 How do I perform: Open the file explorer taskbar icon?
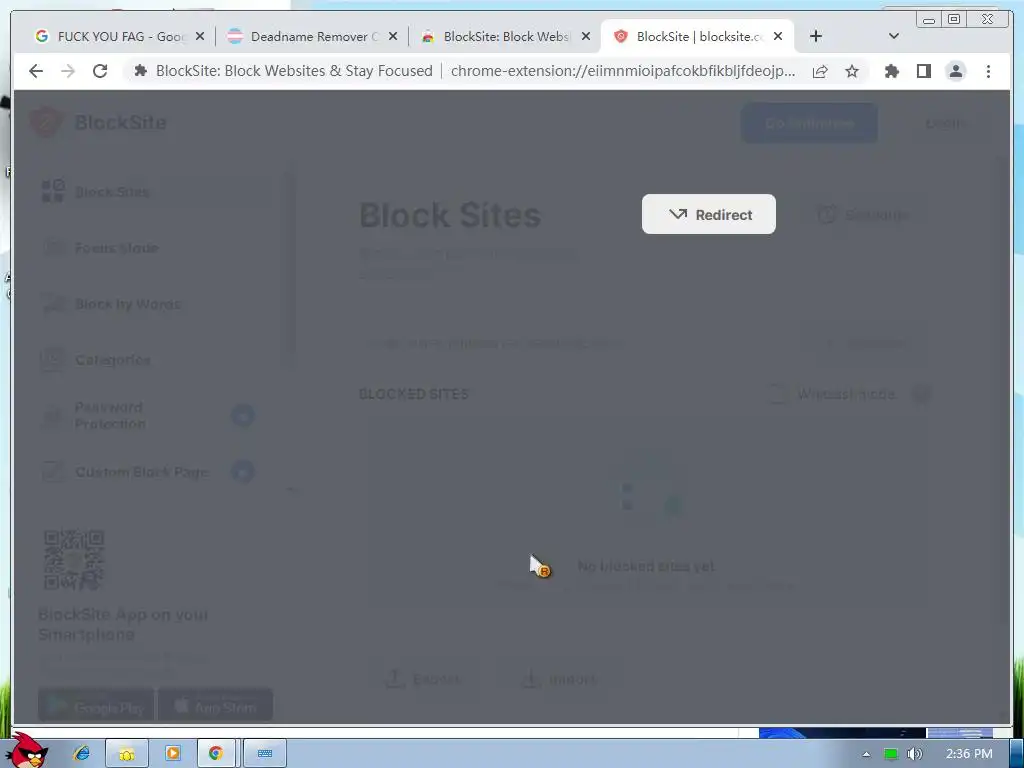[127, 753]
